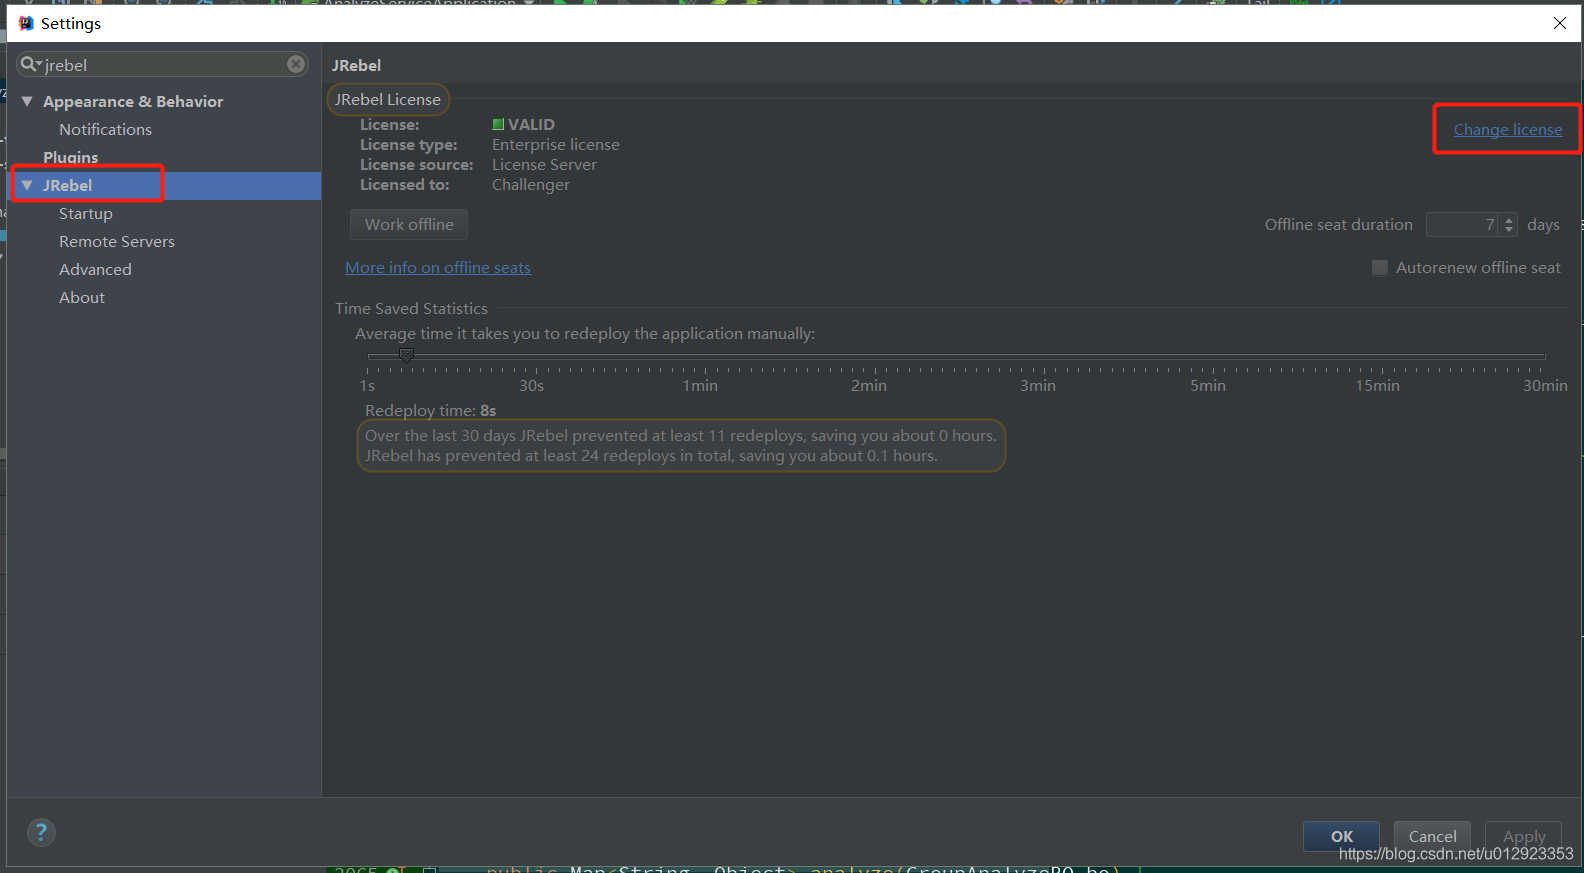This screenshot has width=1584, height=873.
Task: Click the Work offline button
Action: pos(409,224)
